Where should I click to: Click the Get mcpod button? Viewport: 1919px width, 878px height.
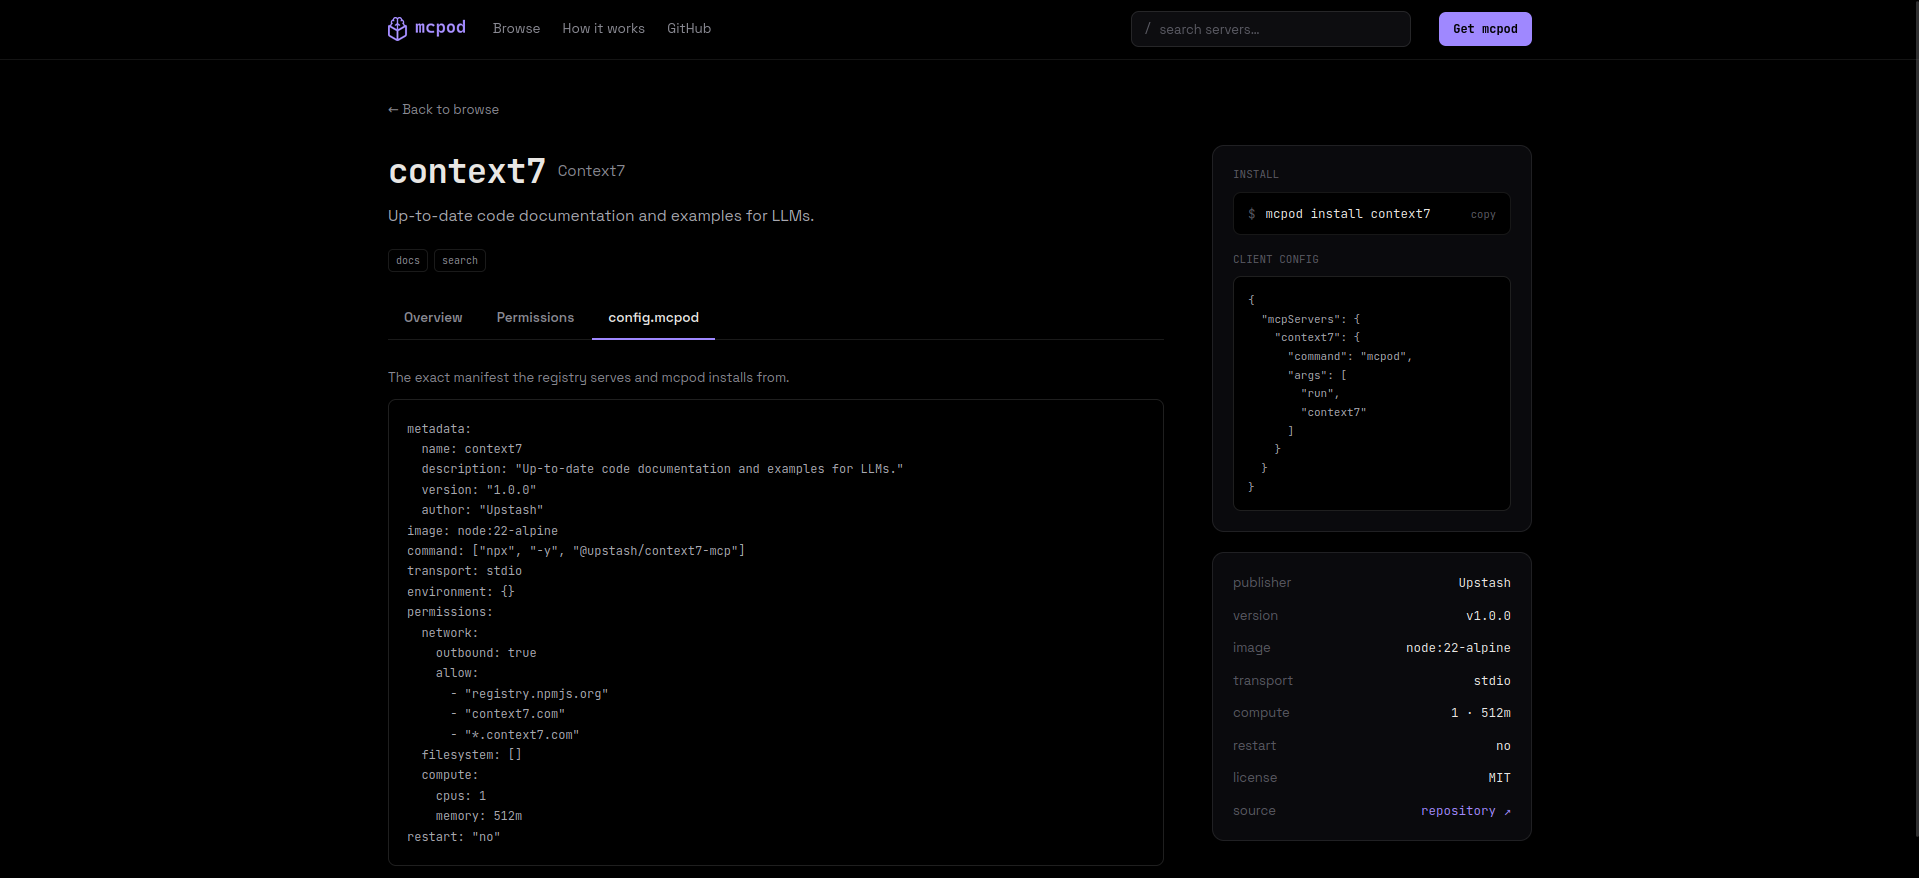coord(1485,29)
